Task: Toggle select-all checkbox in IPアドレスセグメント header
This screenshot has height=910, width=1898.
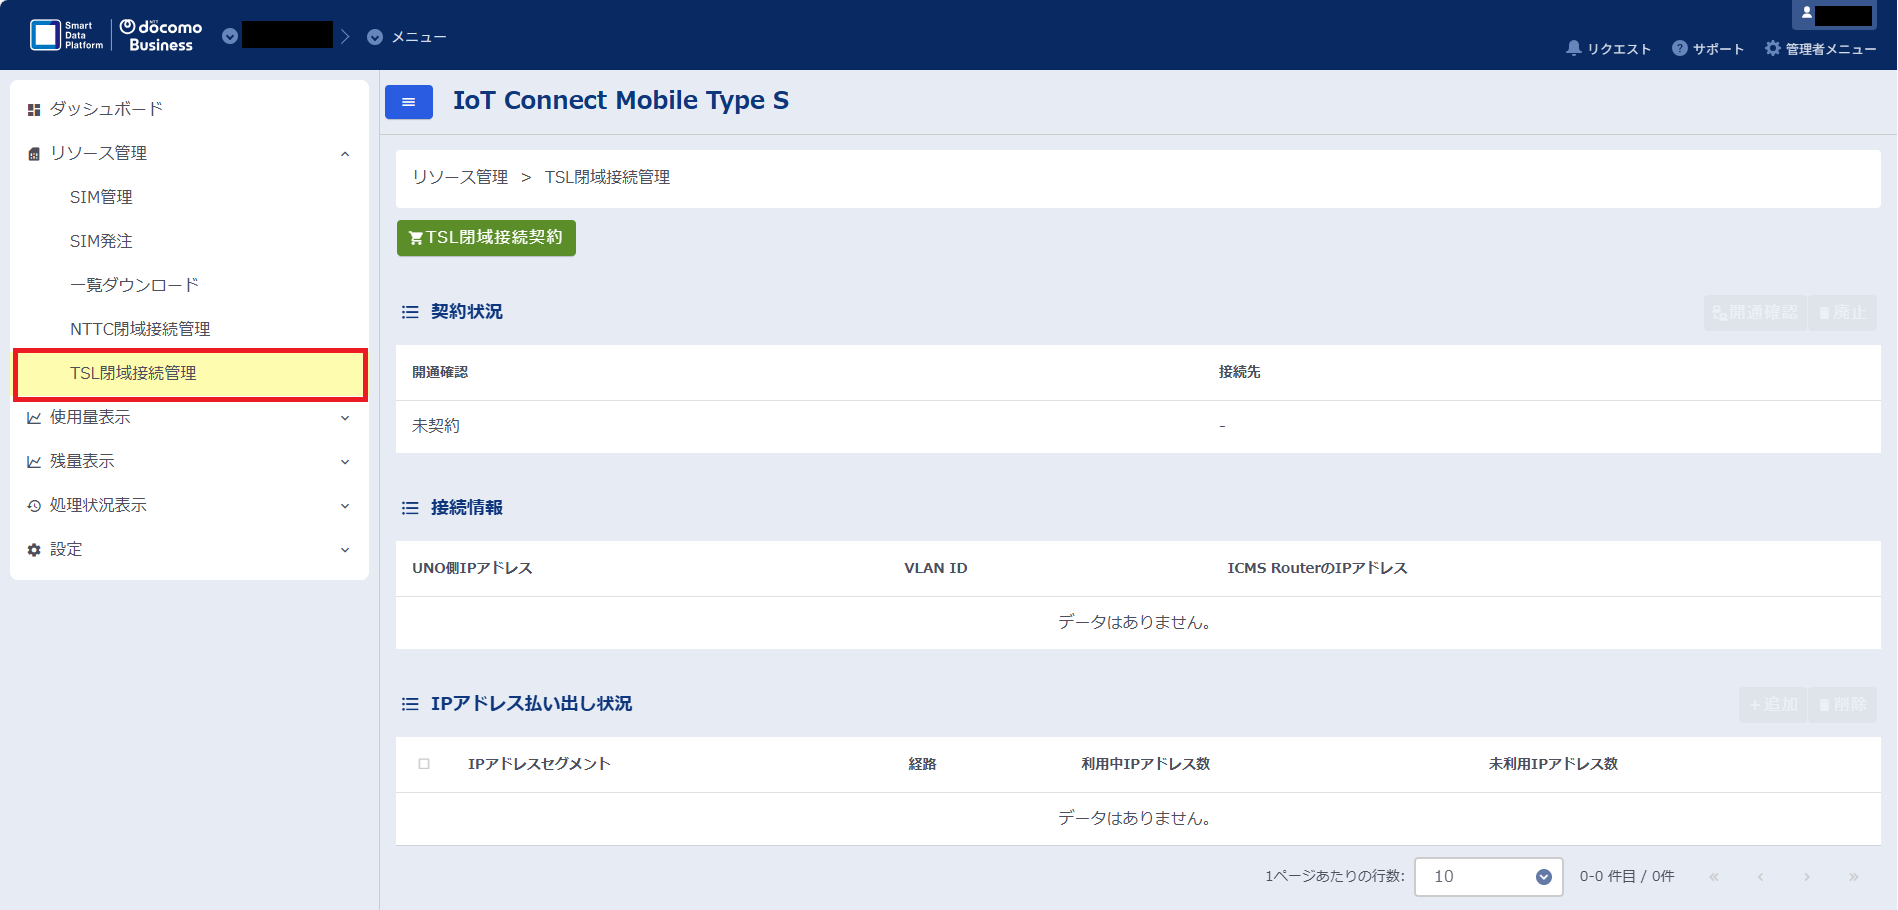Action: tap(424, 764)
